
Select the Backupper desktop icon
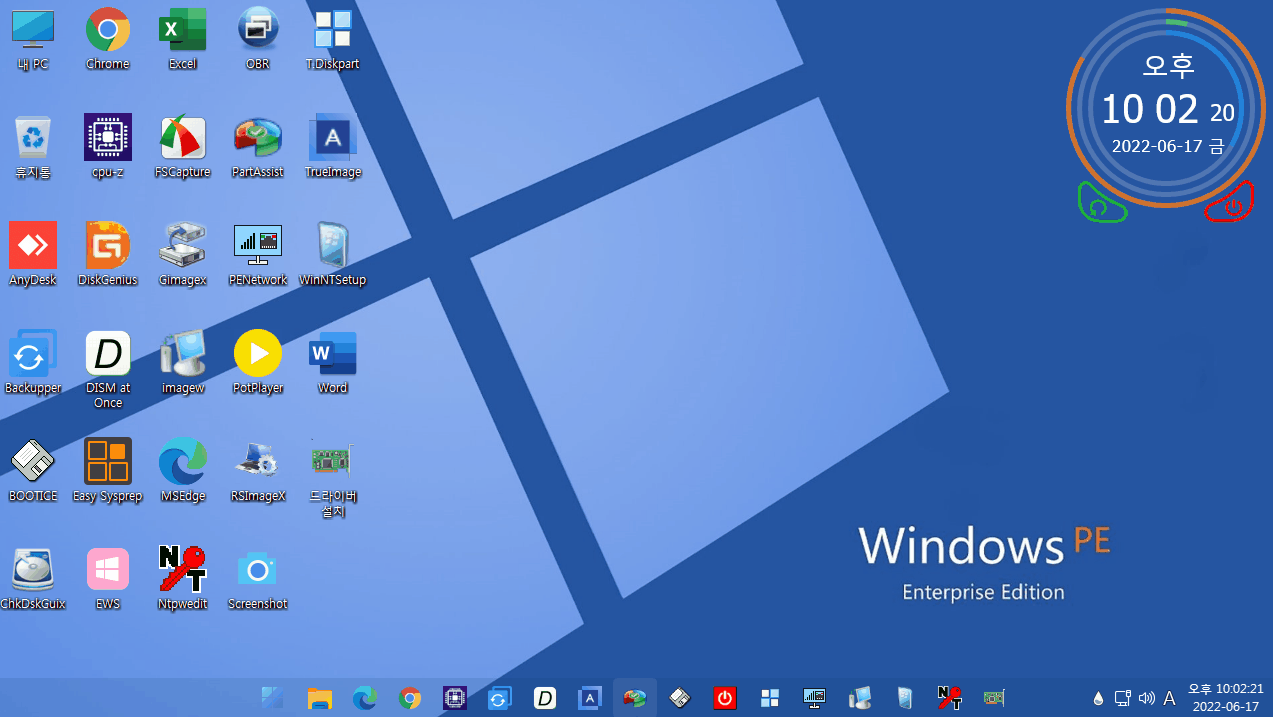click(x=33, y=362)
